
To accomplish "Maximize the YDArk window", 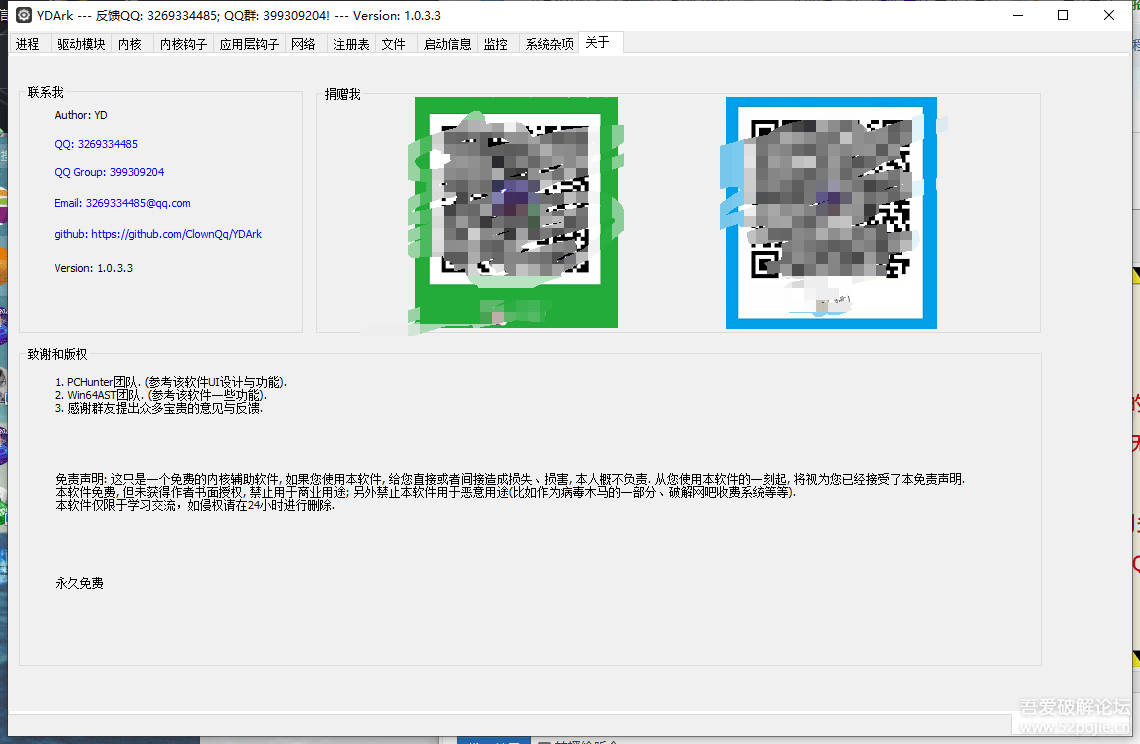I will click(x=1063, y=15).
